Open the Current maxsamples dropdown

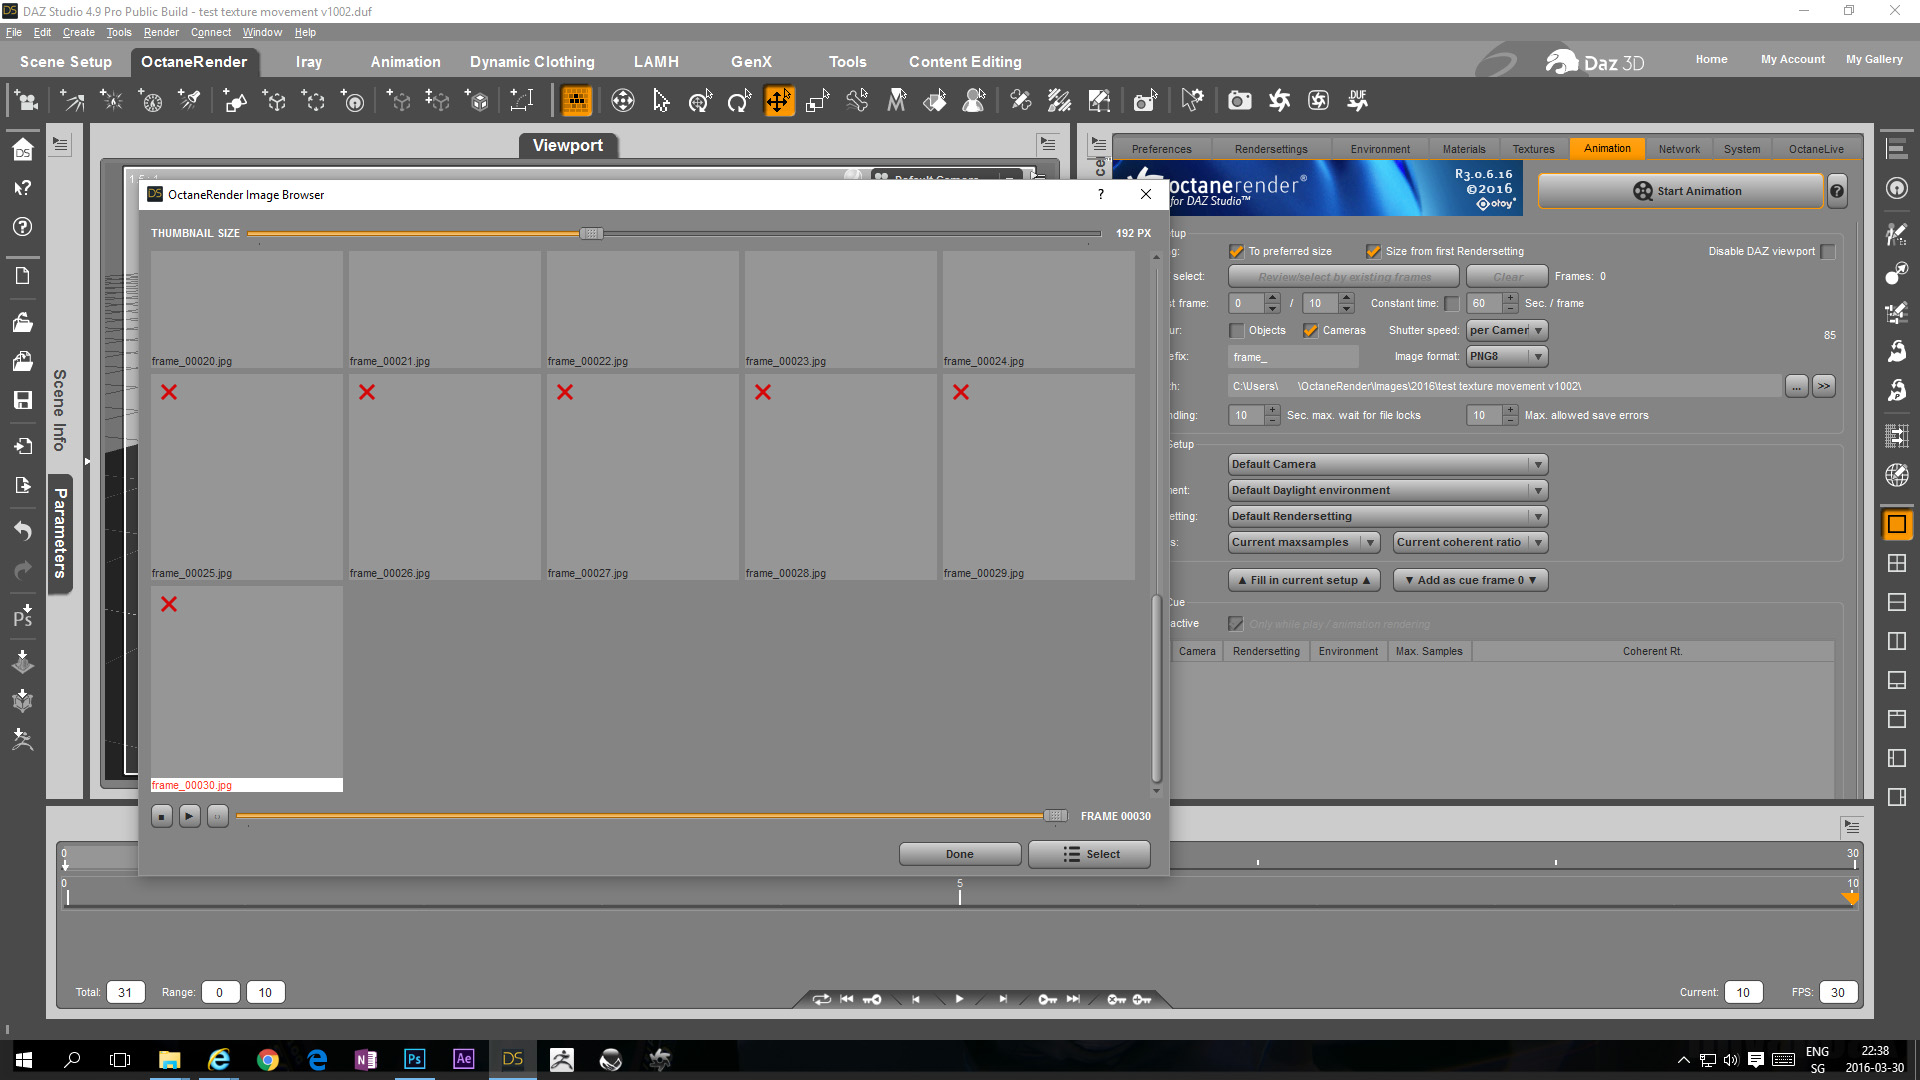click(x=1304, y=542)
